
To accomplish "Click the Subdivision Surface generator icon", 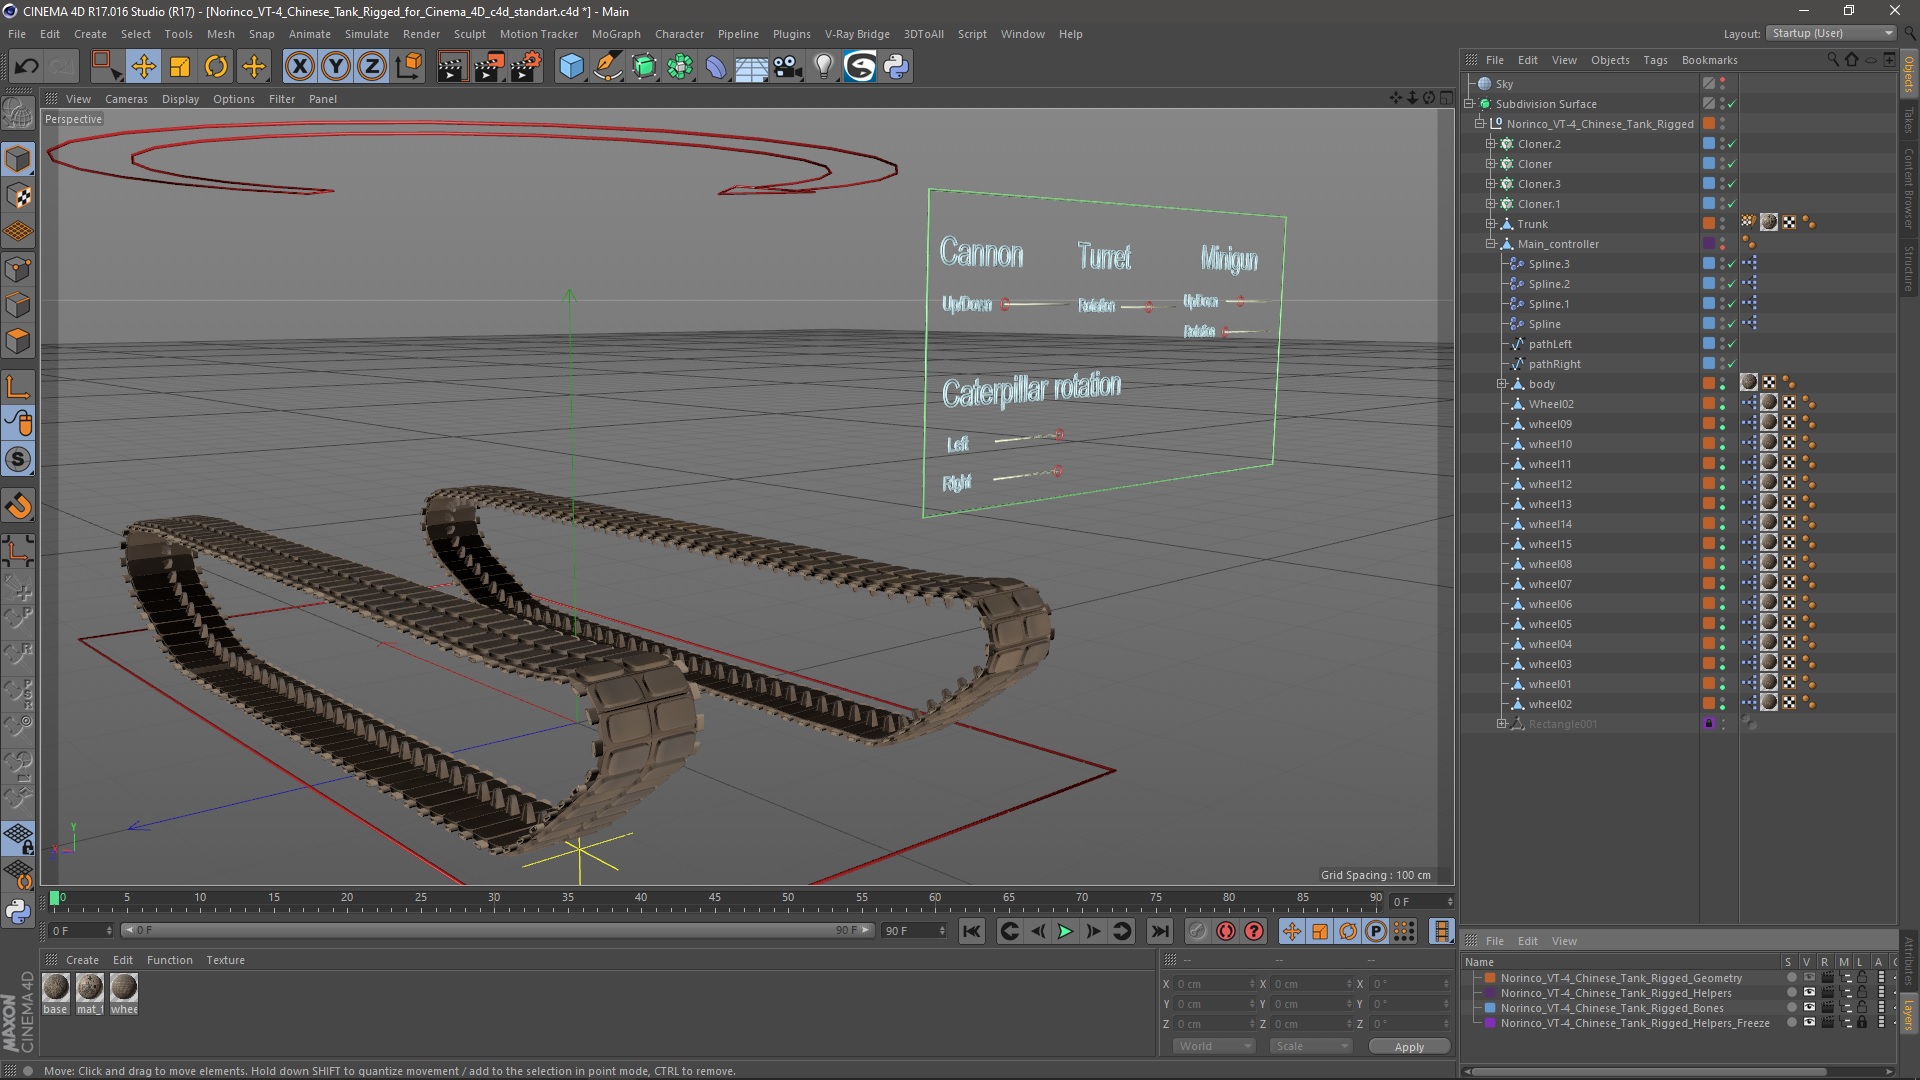I will click(x=644, y=67).
